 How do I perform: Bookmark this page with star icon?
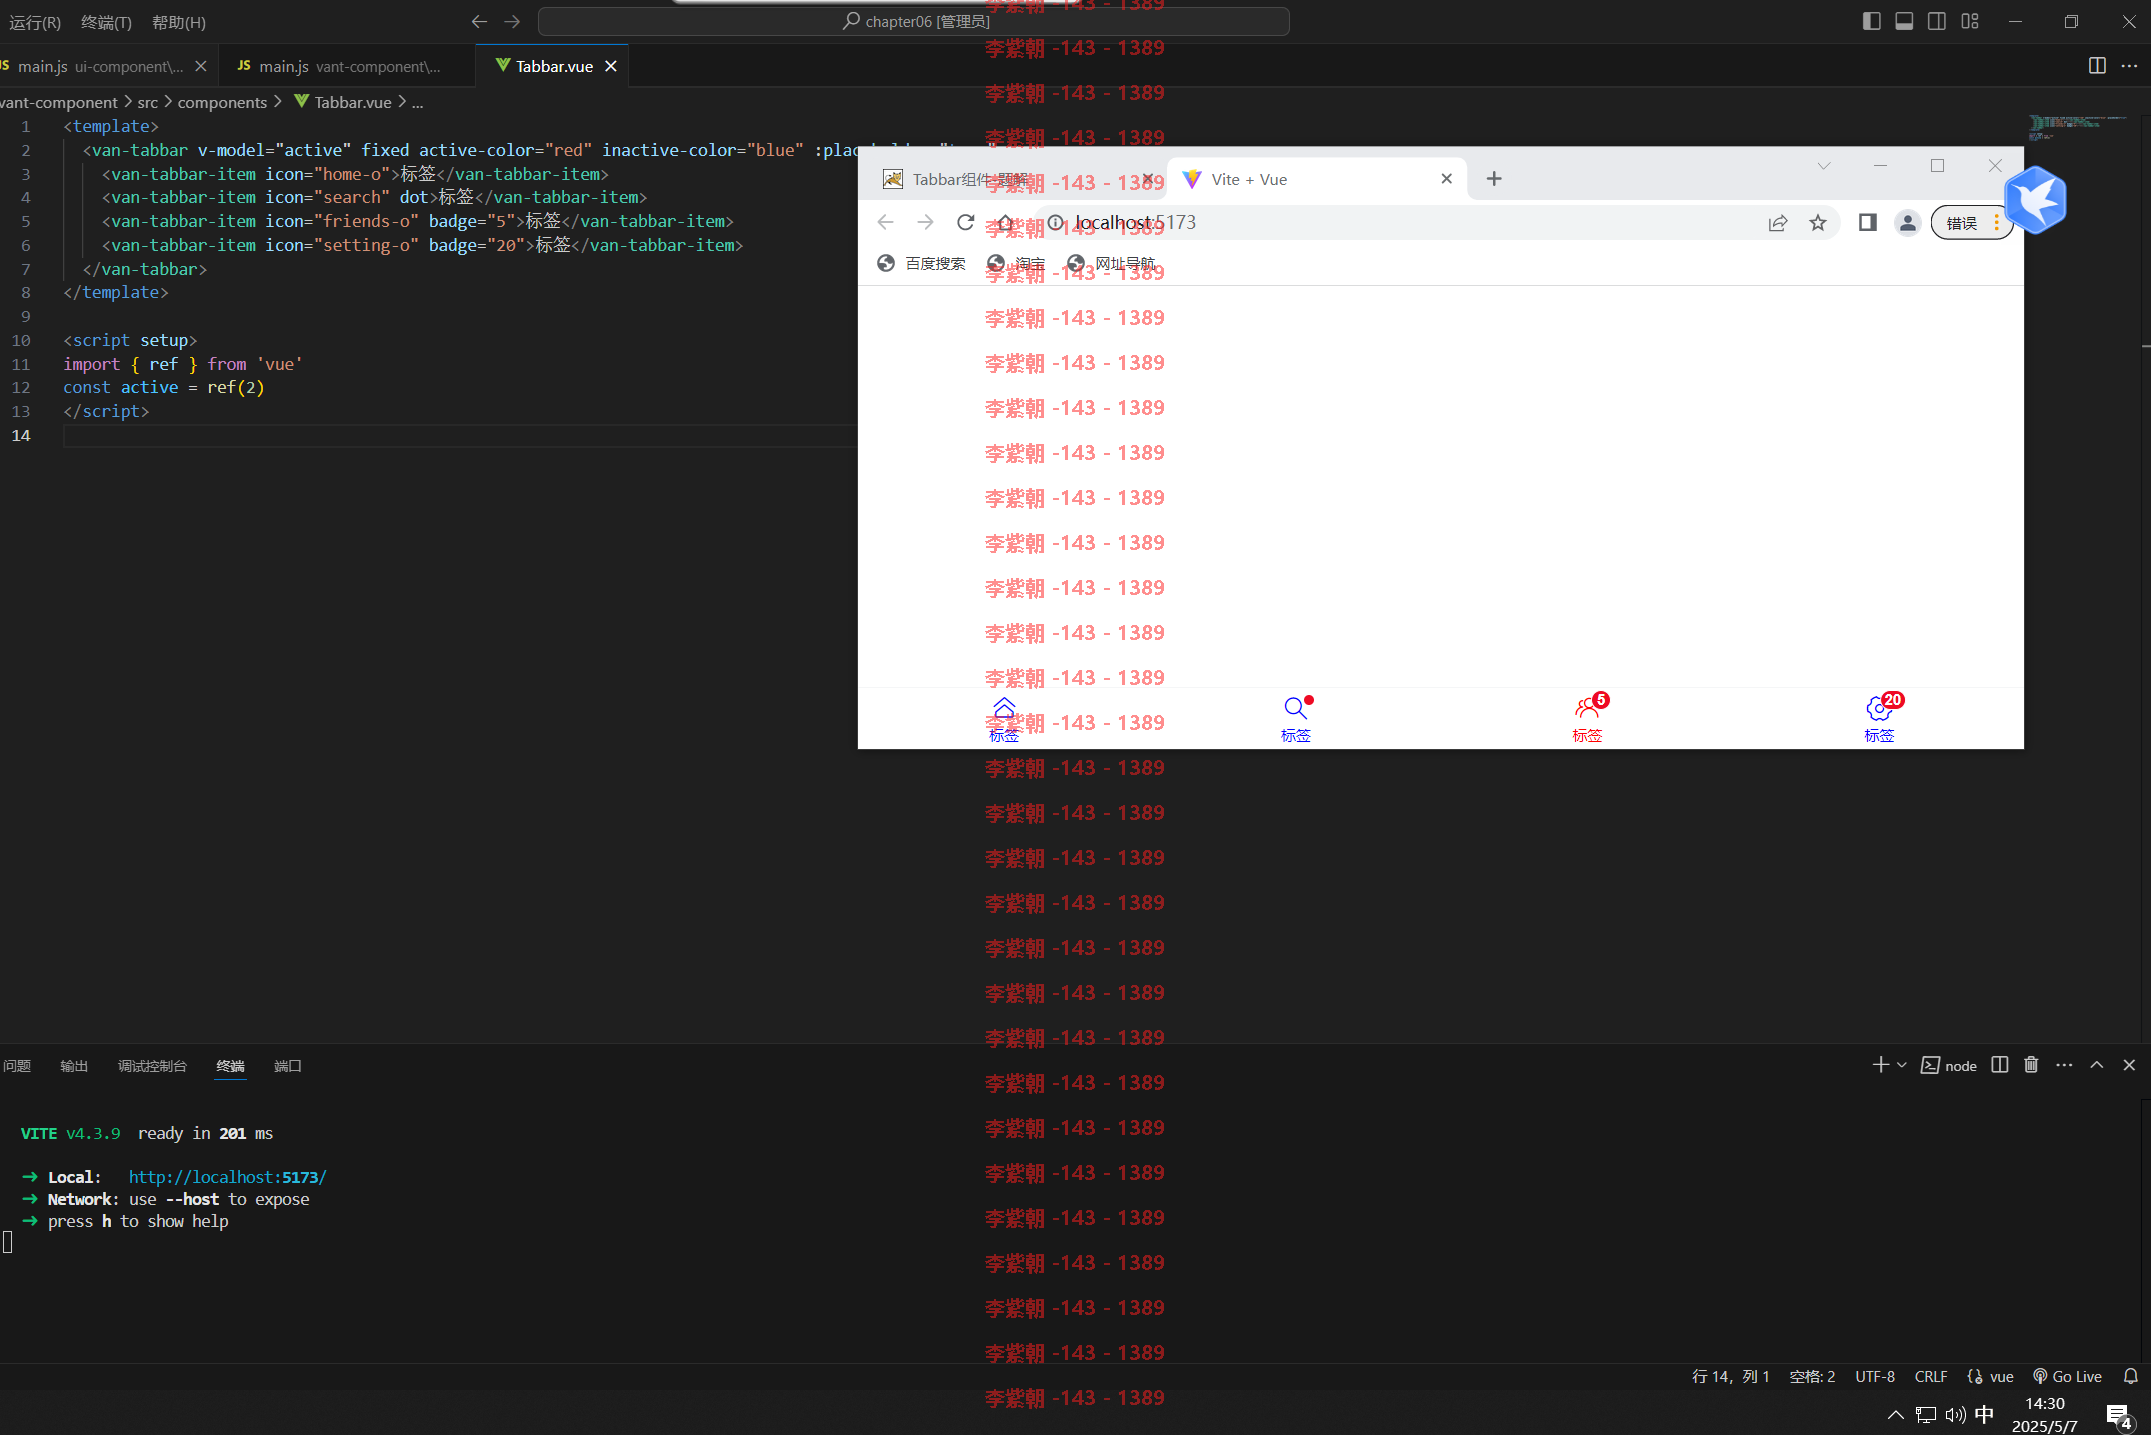pos(1818,223)
